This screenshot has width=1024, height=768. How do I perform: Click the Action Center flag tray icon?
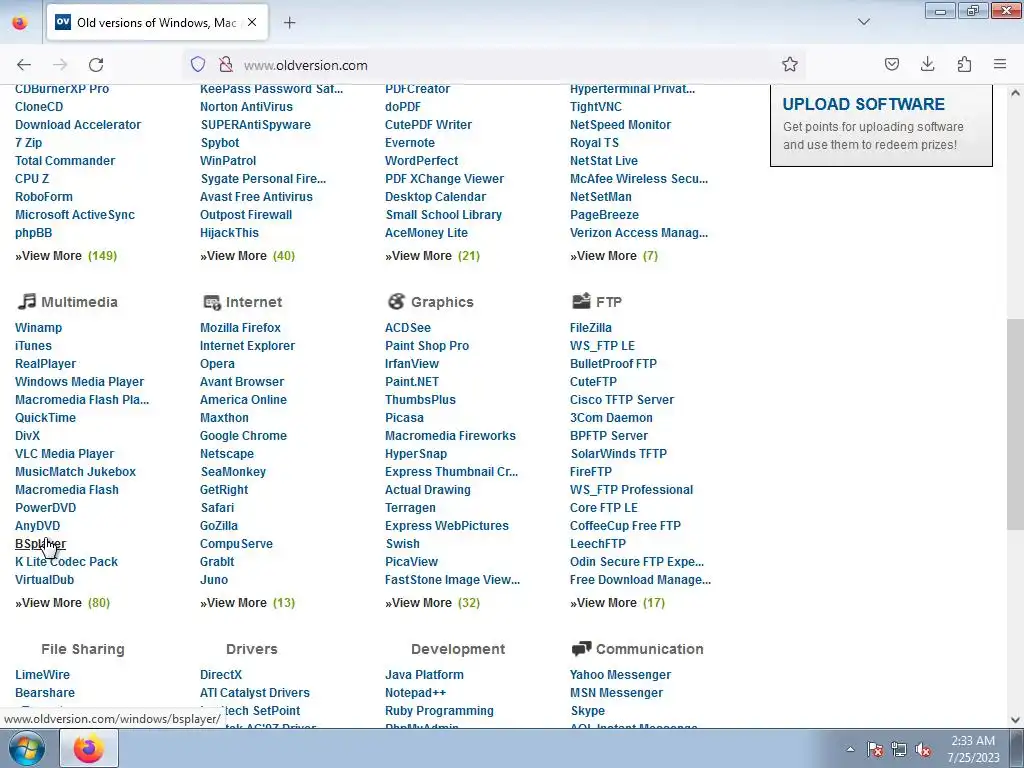[x=874, y=749]
